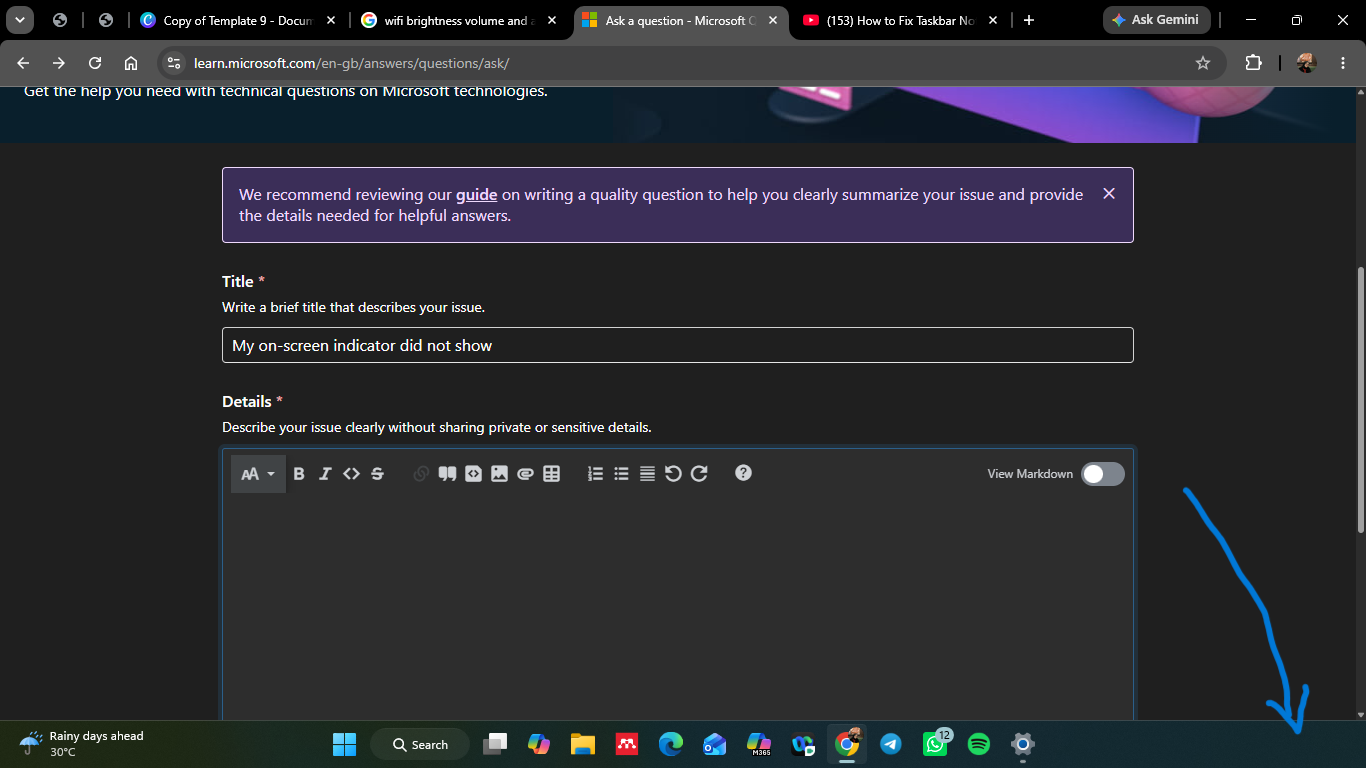View site information icon in address bar
The image size is (1366, 768).
[174, 63]
